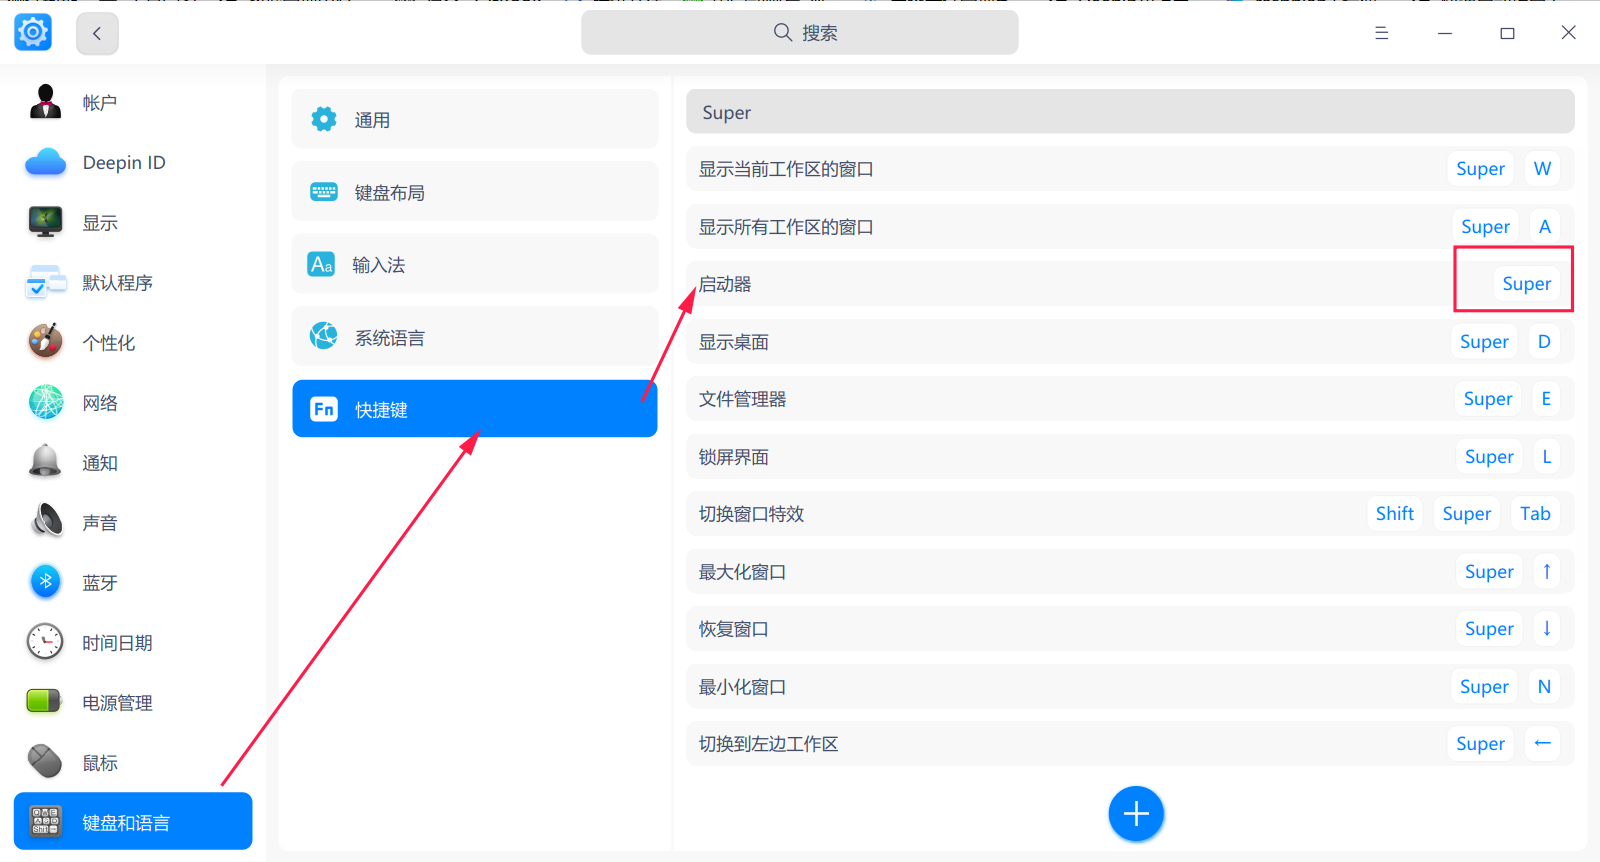The width and height of the screenshot is (1600, 862).
Task: Open 帐户 account settings
Action: pos(133,103)
